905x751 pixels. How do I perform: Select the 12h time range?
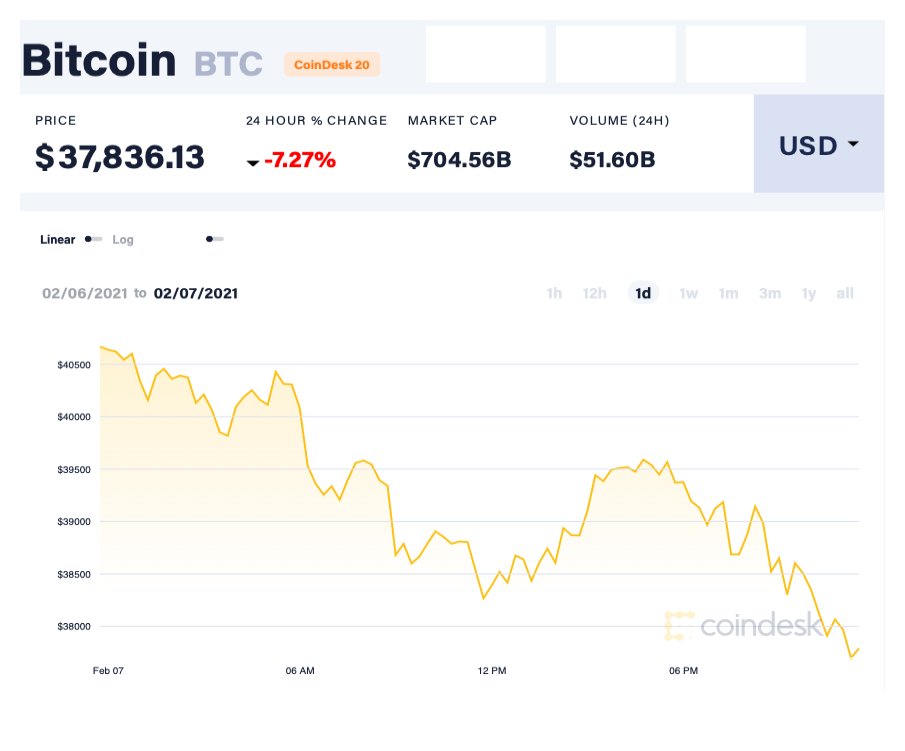click(x=594, y=293)
